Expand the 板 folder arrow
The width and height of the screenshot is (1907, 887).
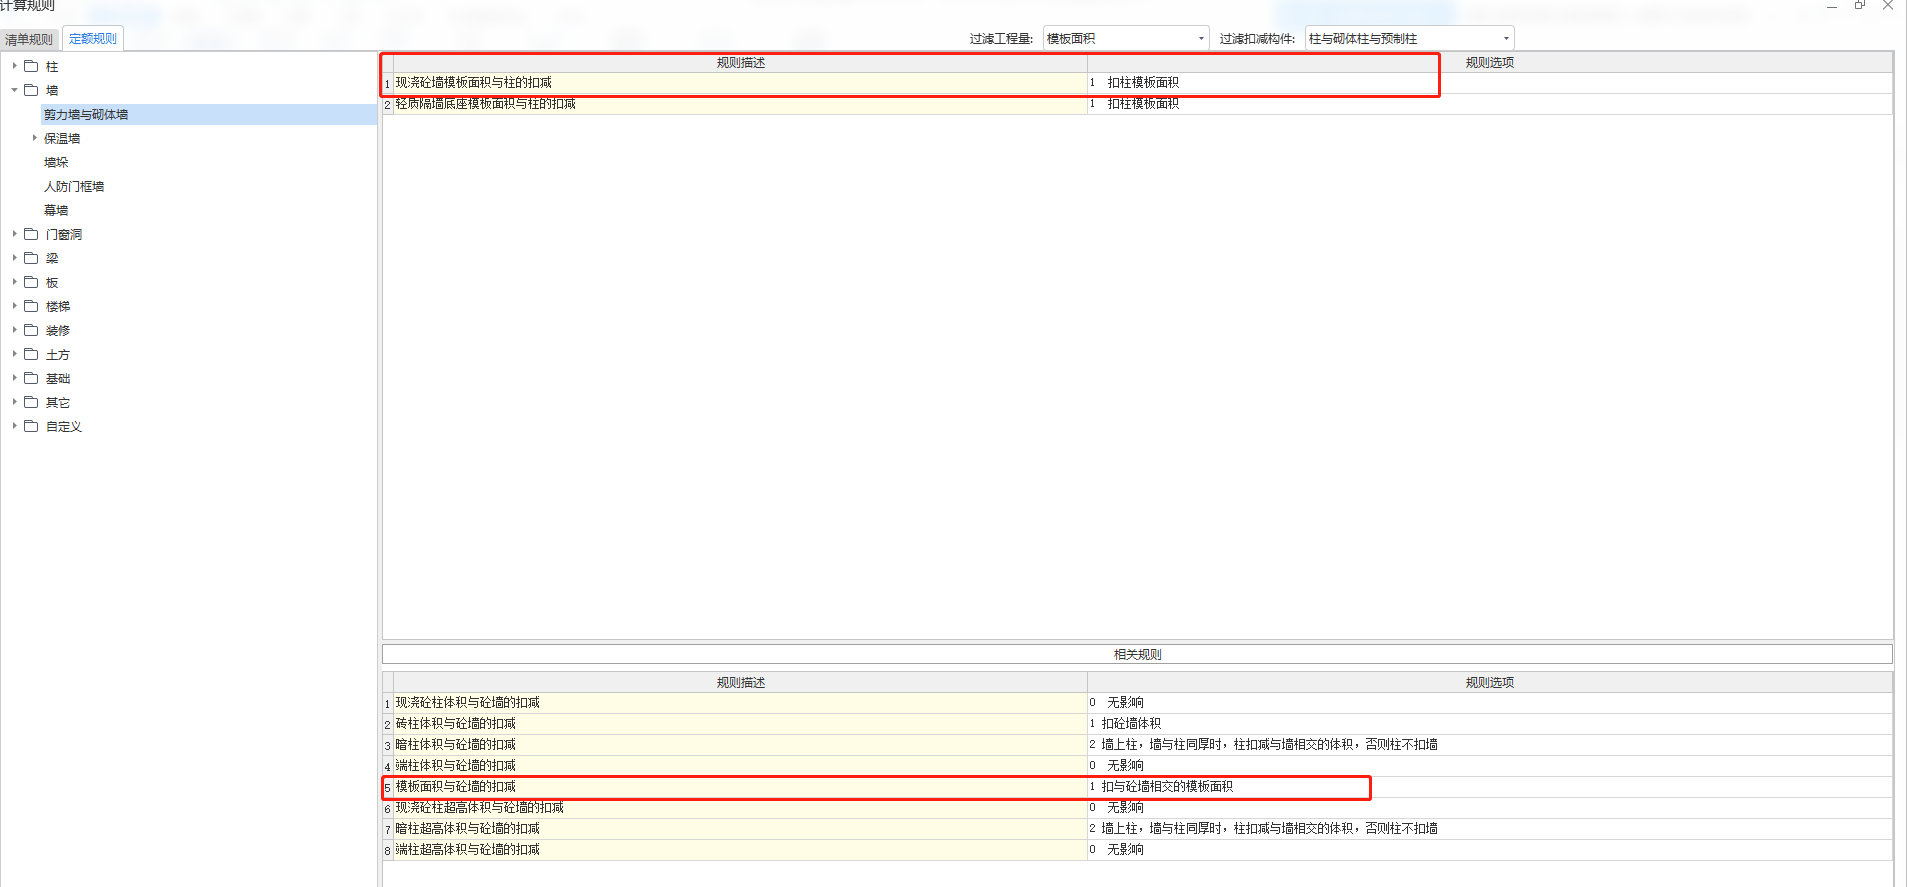point(14,282)
